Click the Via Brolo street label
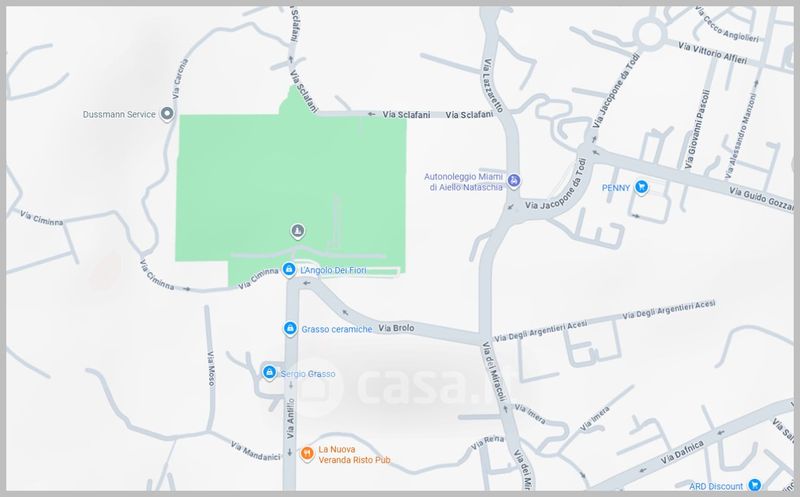Screen dimensions: 800x497 click(396, 328)
